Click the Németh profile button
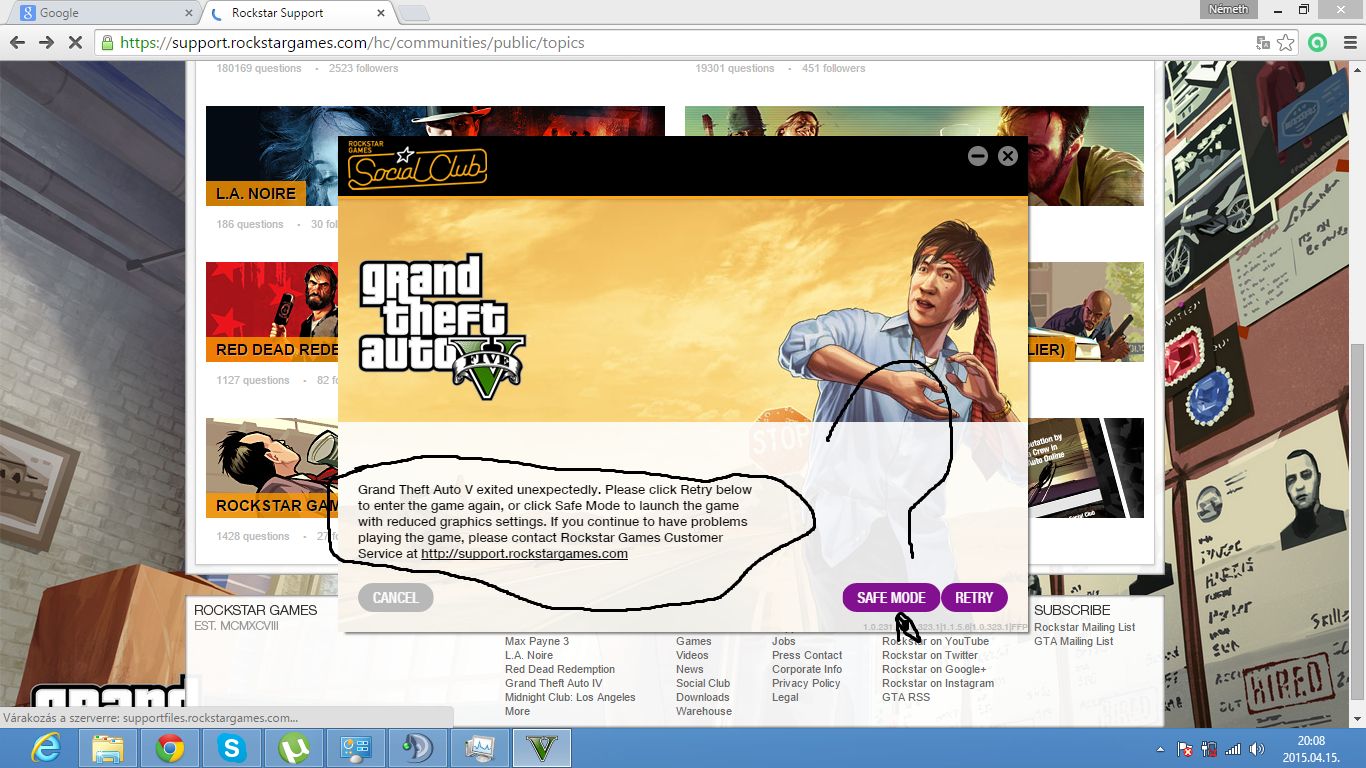 point(1228,9)
